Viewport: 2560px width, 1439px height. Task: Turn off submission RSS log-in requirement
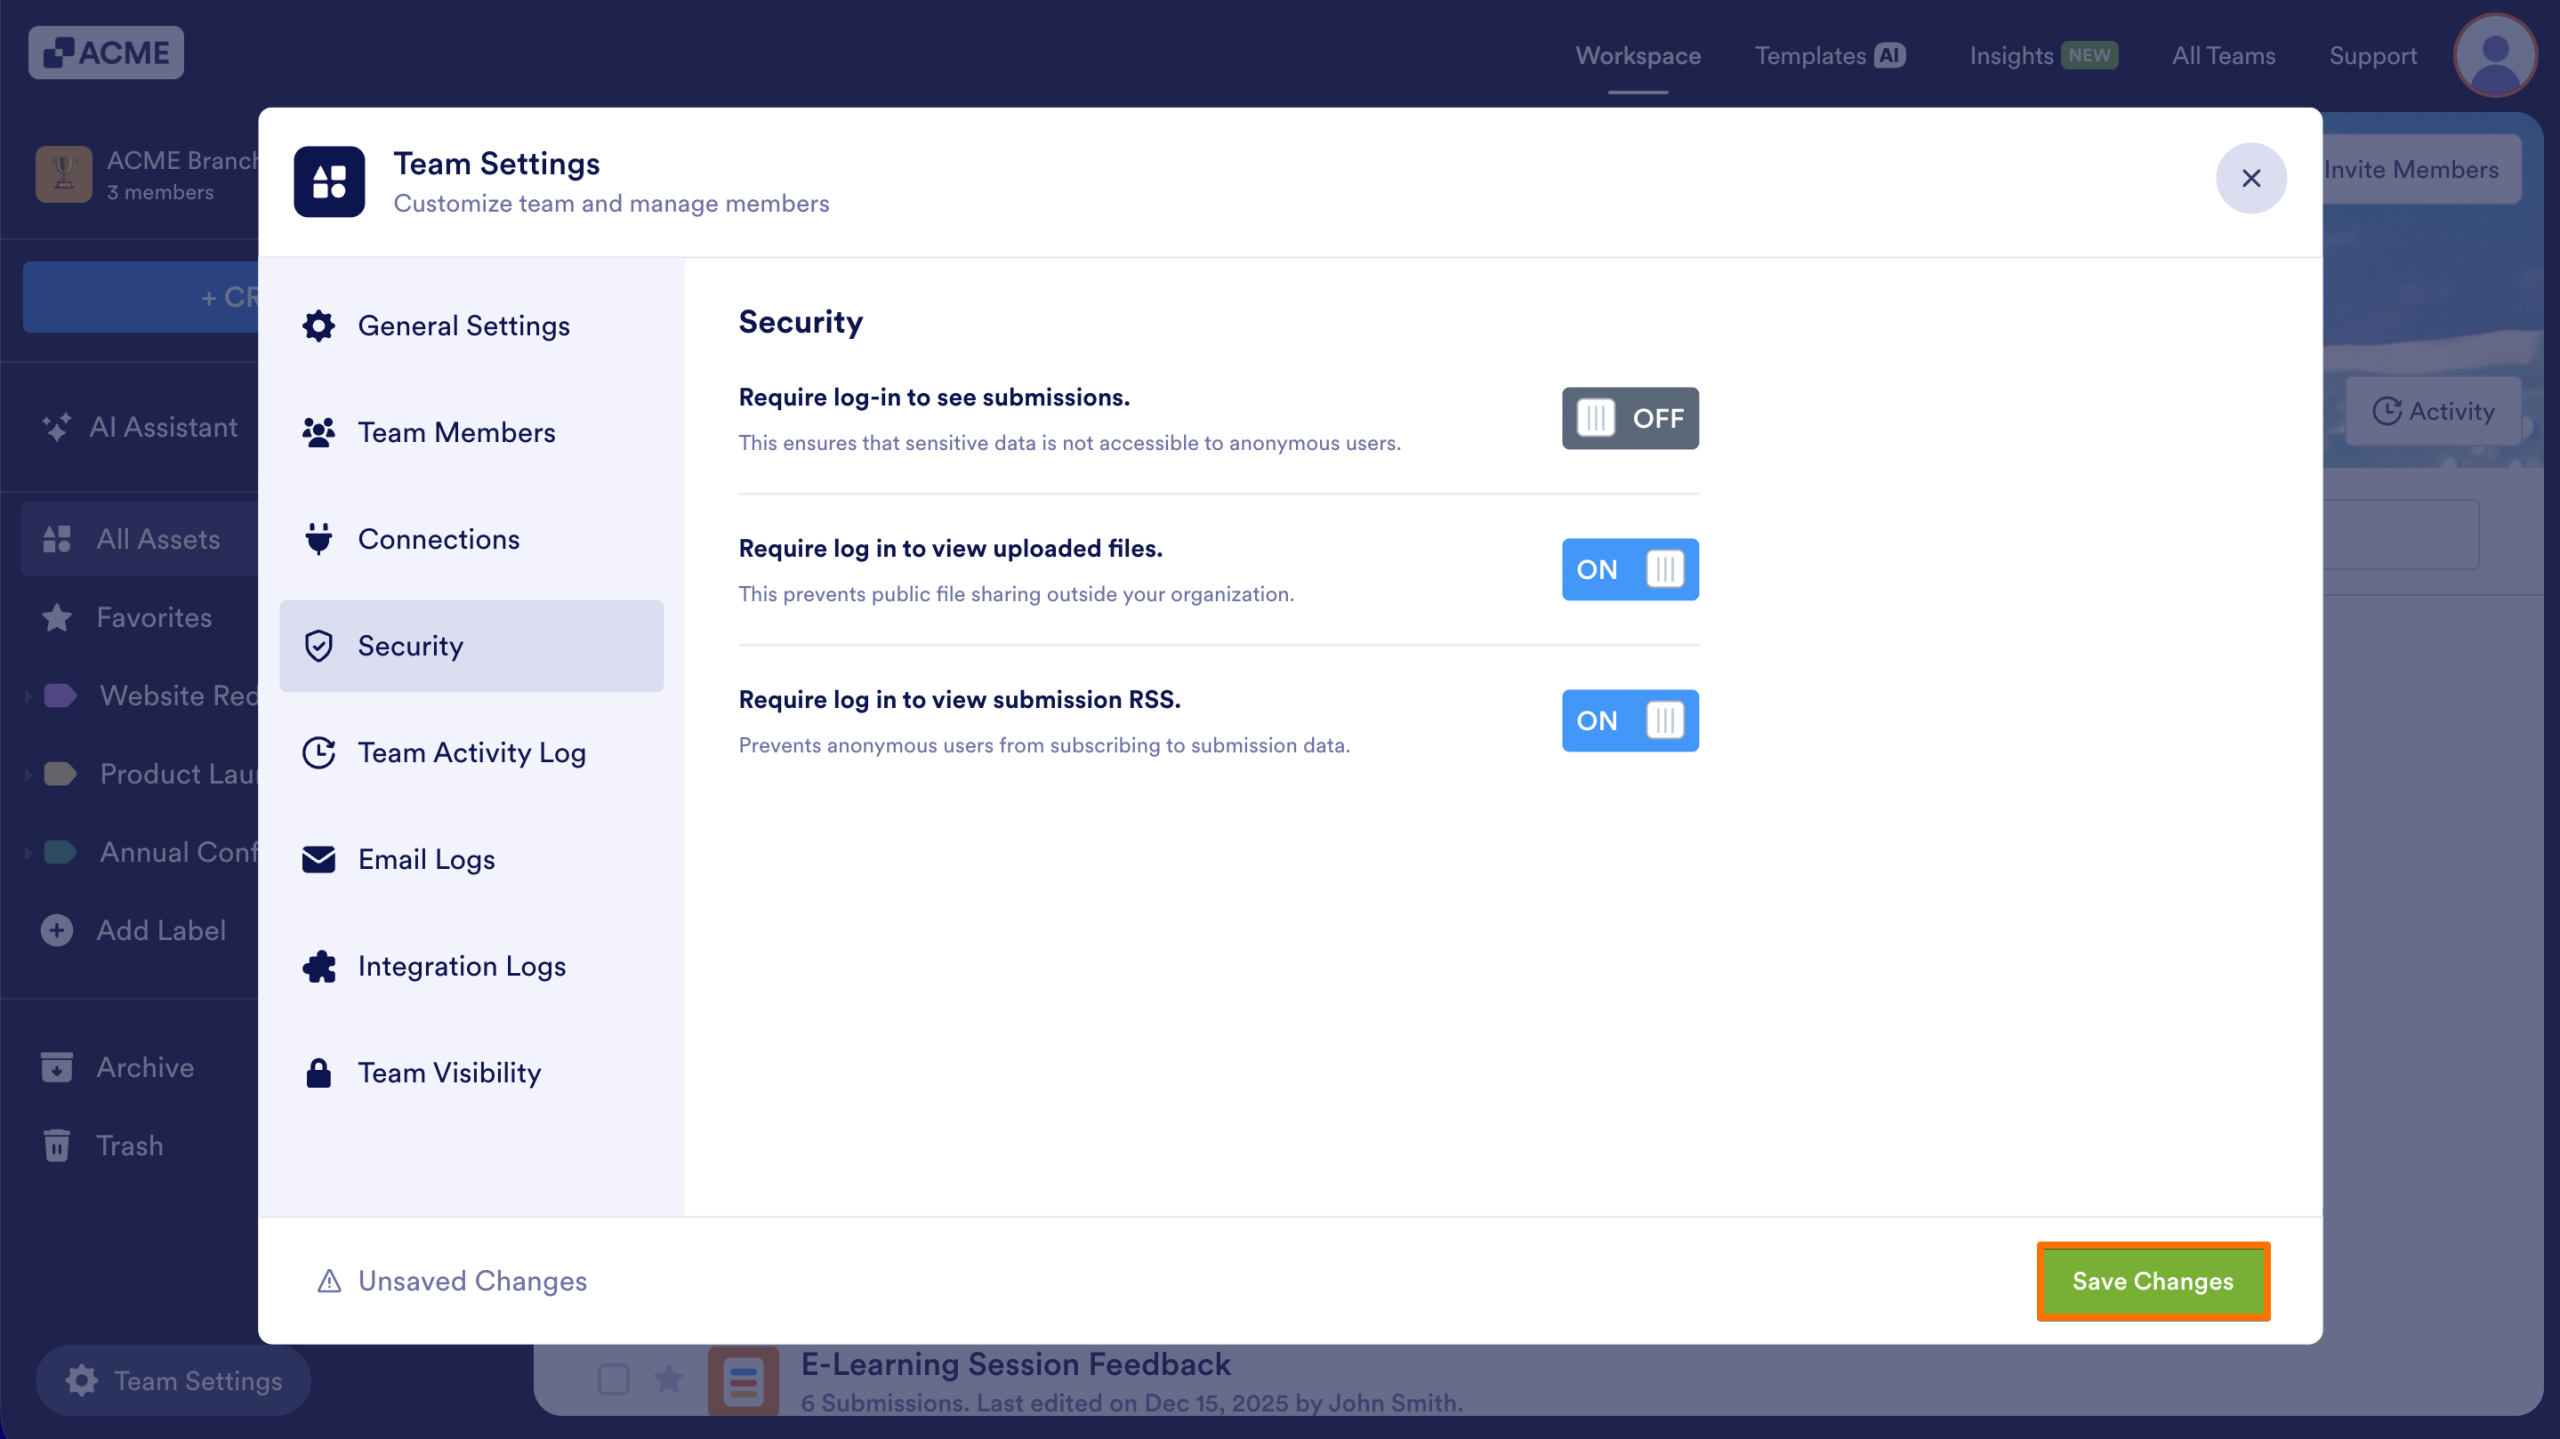coord(1629,720)
